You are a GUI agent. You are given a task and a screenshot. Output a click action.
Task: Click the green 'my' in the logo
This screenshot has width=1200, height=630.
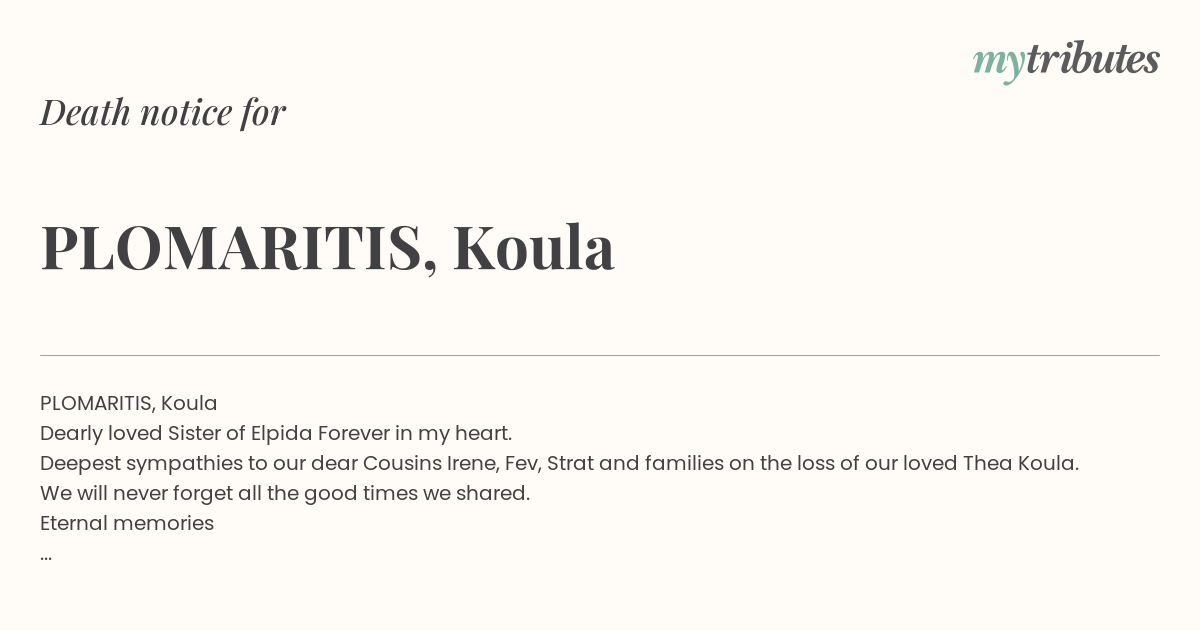pos(999,64)
